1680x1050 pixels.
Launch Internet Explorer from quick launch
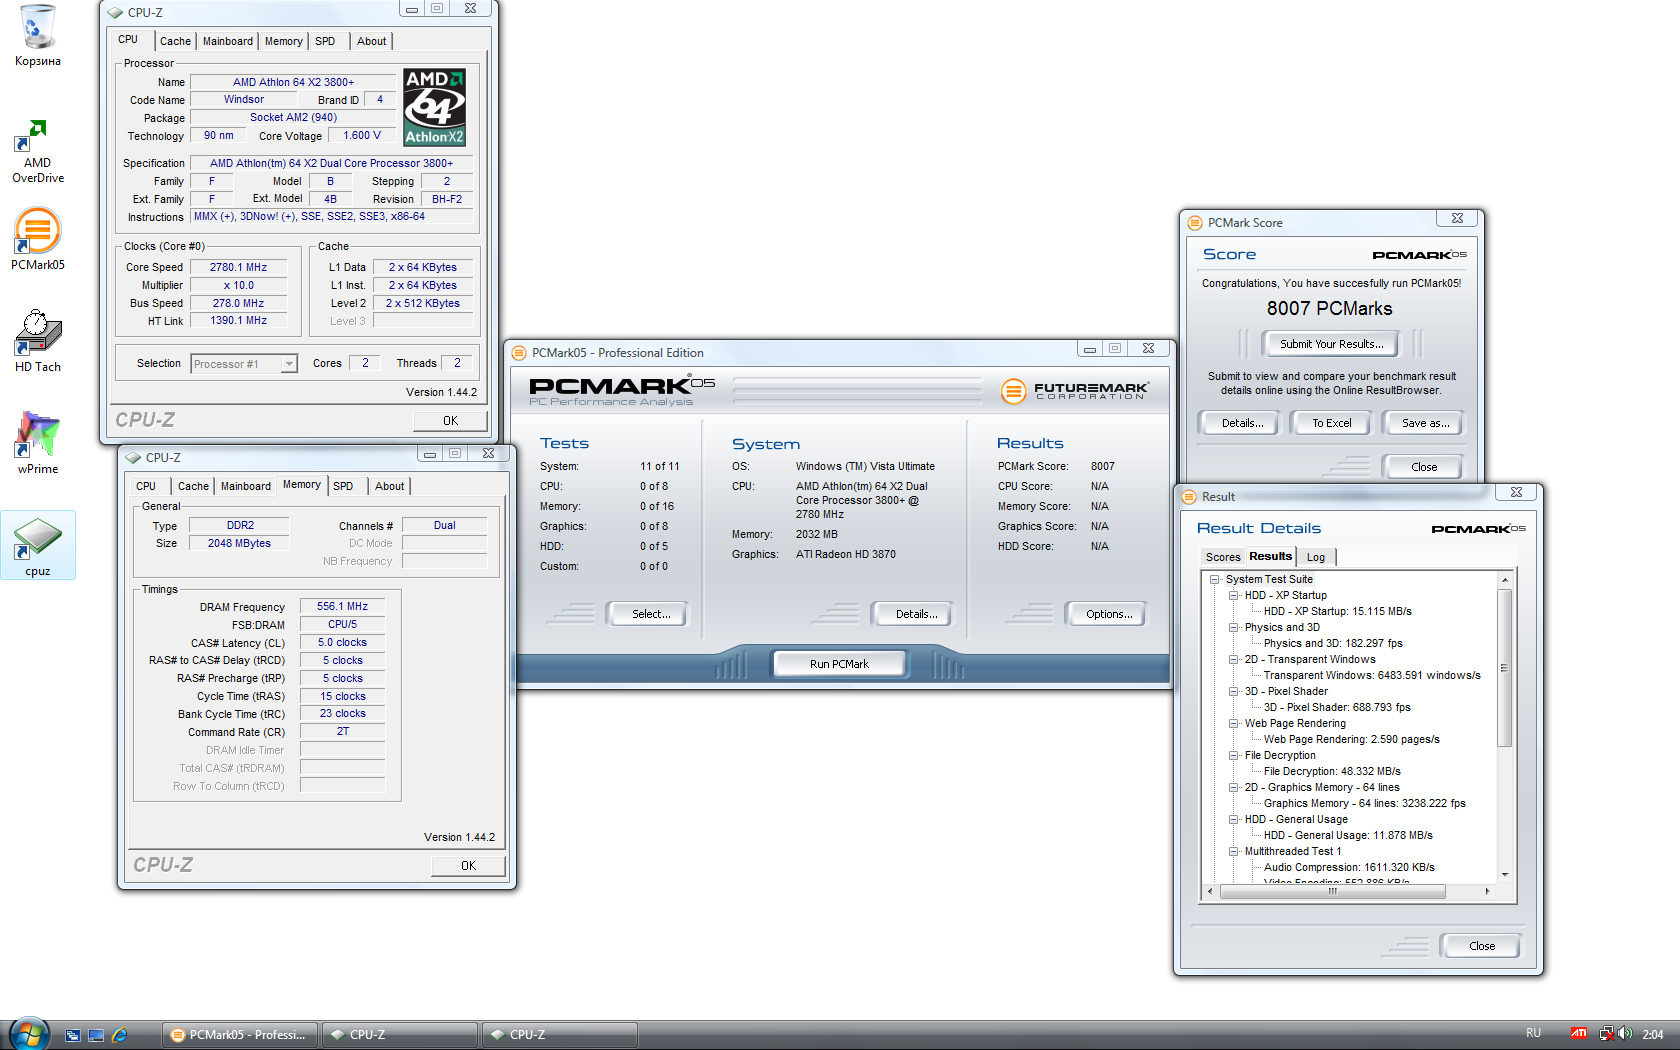(x=119, y=1035)
